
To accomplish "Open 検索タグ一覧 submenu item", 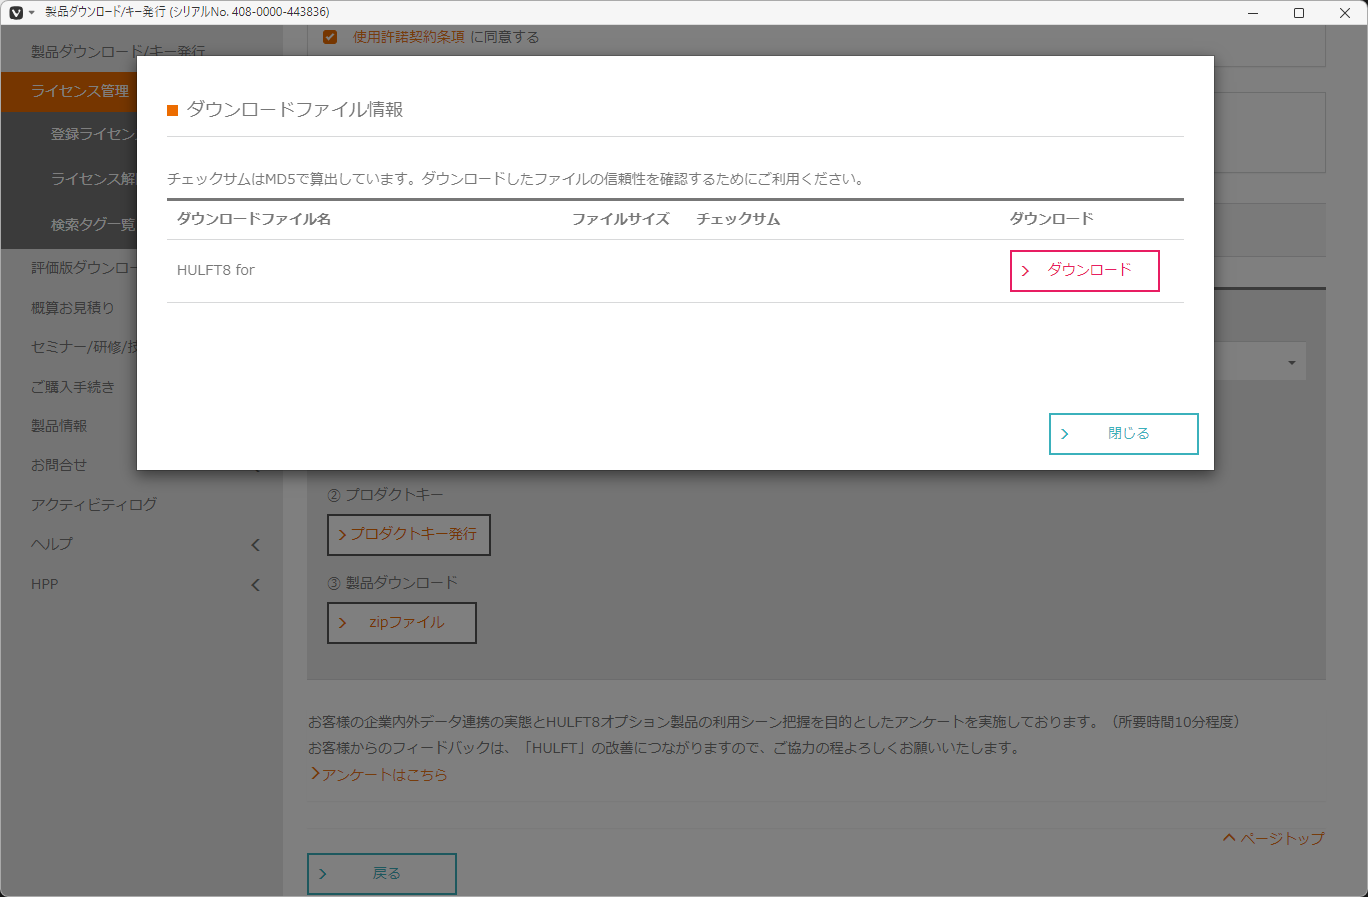I will [x=93, y=225].
